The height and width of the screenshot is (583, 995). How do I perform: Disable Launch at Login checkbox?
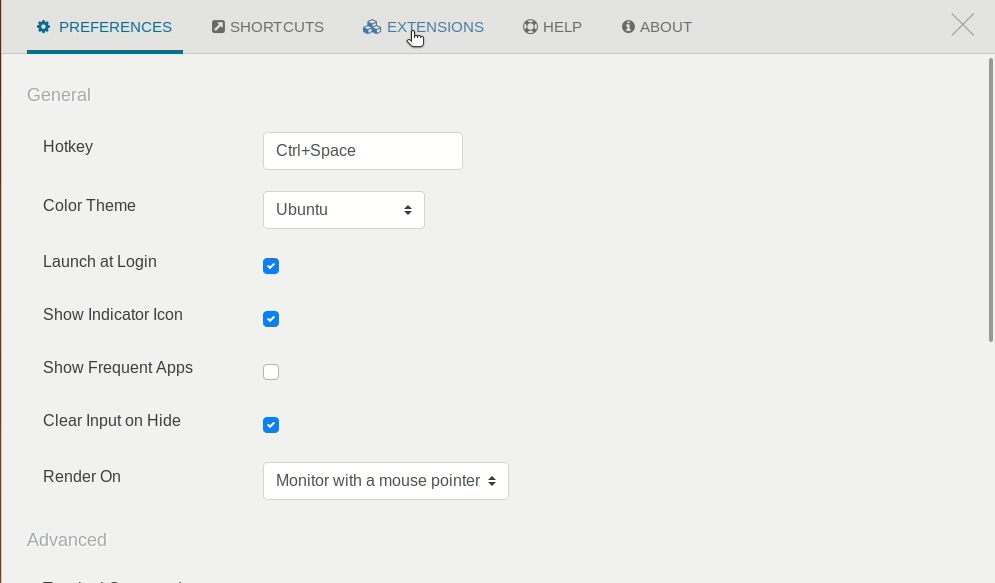tap(271, 266)
